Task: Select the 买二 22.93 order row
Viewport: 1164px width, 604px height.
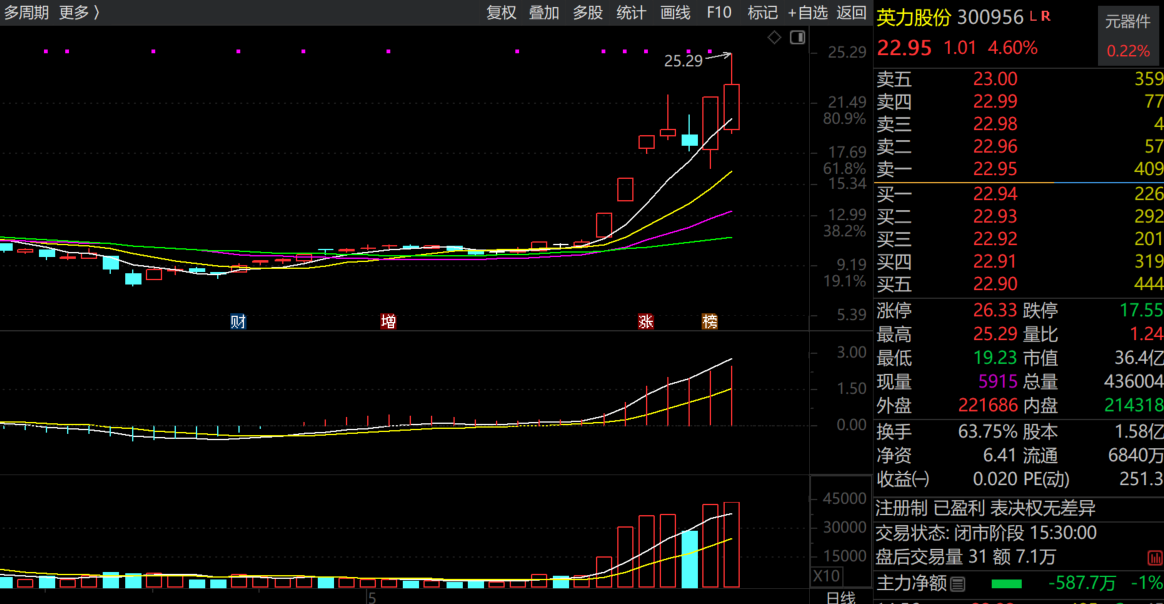Action: (1019, 217)
